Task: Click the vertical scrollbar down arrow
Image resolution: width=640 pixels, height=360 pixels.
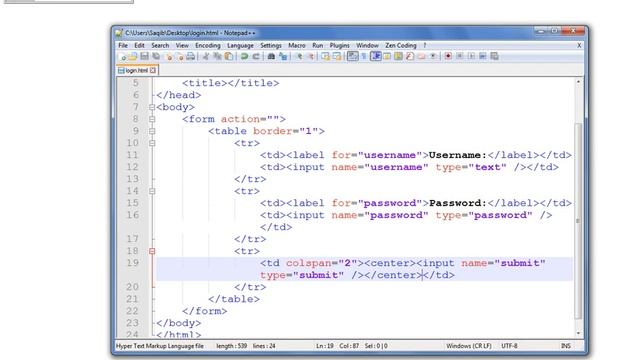Action: point(578,333)
